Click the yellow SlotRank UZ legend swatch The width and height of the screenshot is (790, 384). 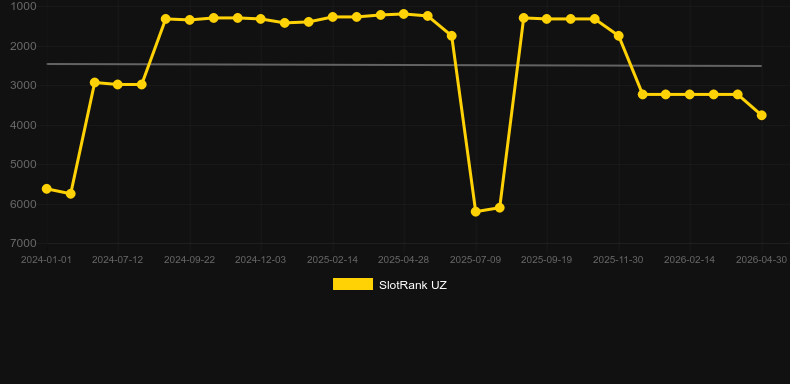tap(353, 284)
